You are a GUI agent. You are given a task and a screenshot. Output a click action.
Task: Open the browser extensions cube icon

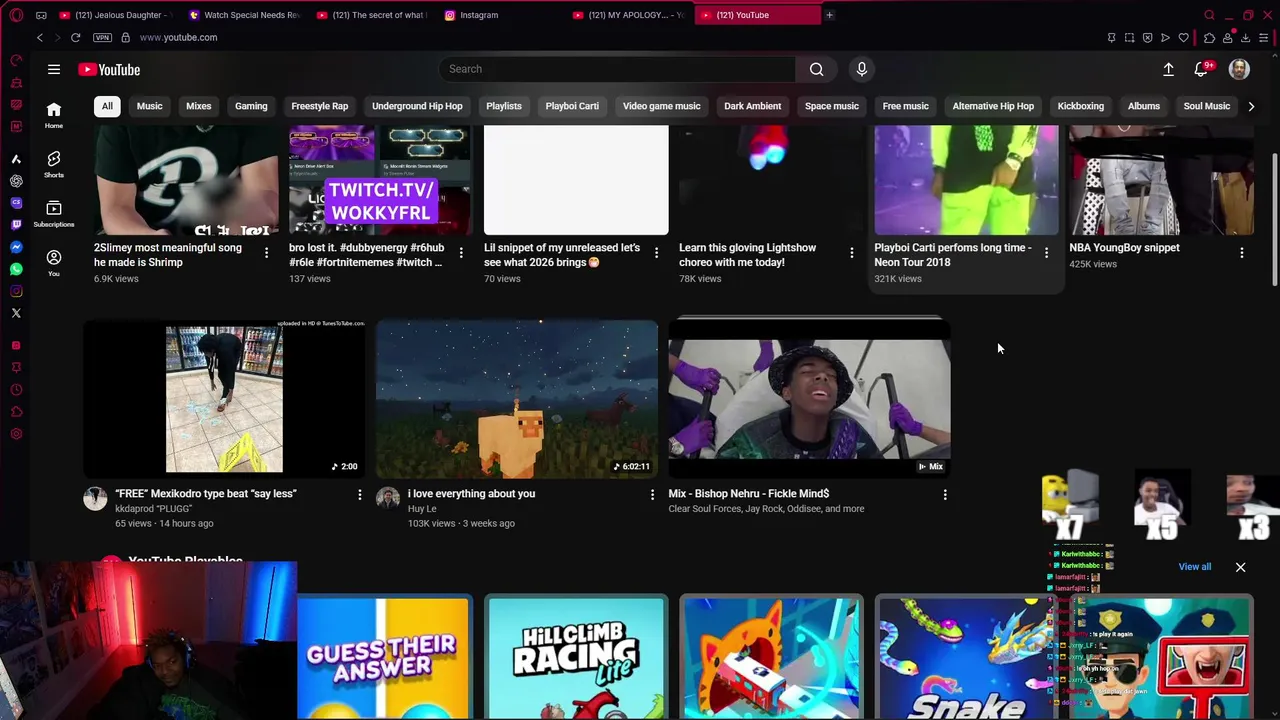1209,38
